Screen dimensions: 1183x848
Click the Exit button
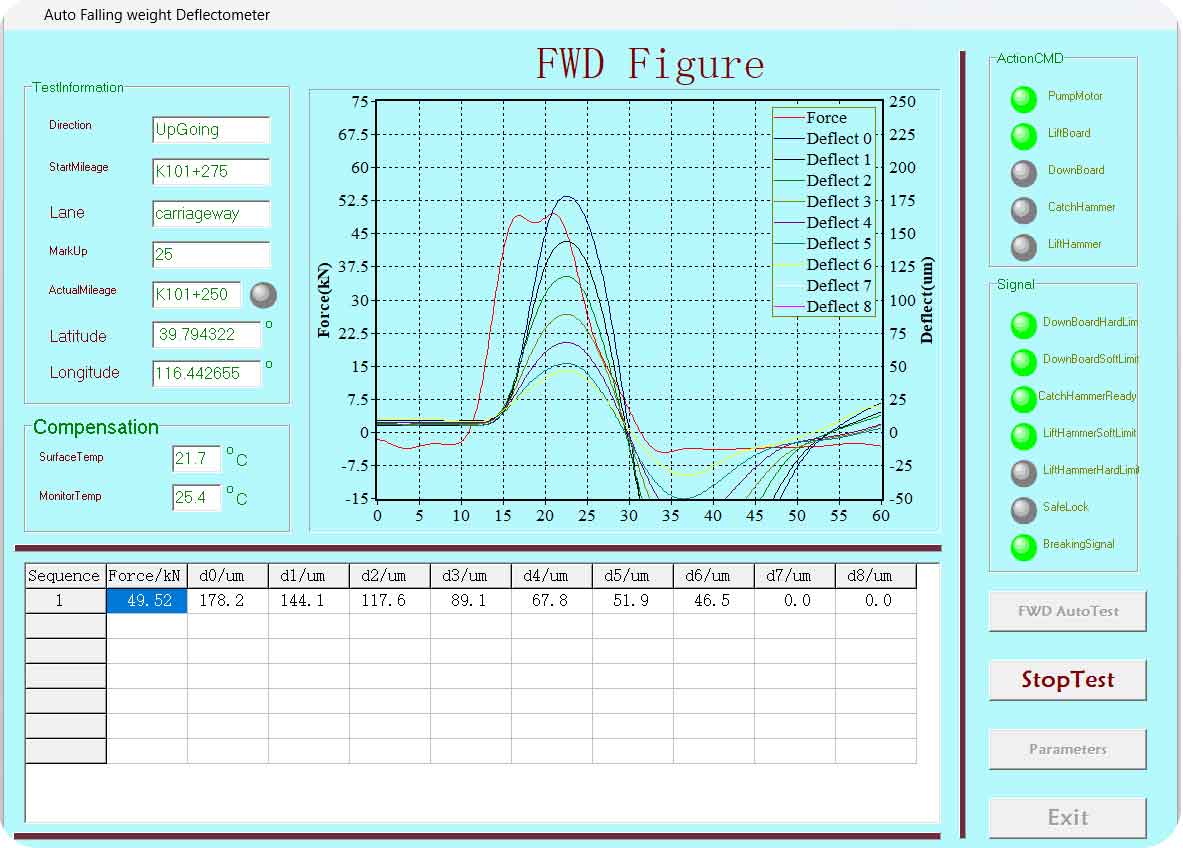coord(1068,818)
